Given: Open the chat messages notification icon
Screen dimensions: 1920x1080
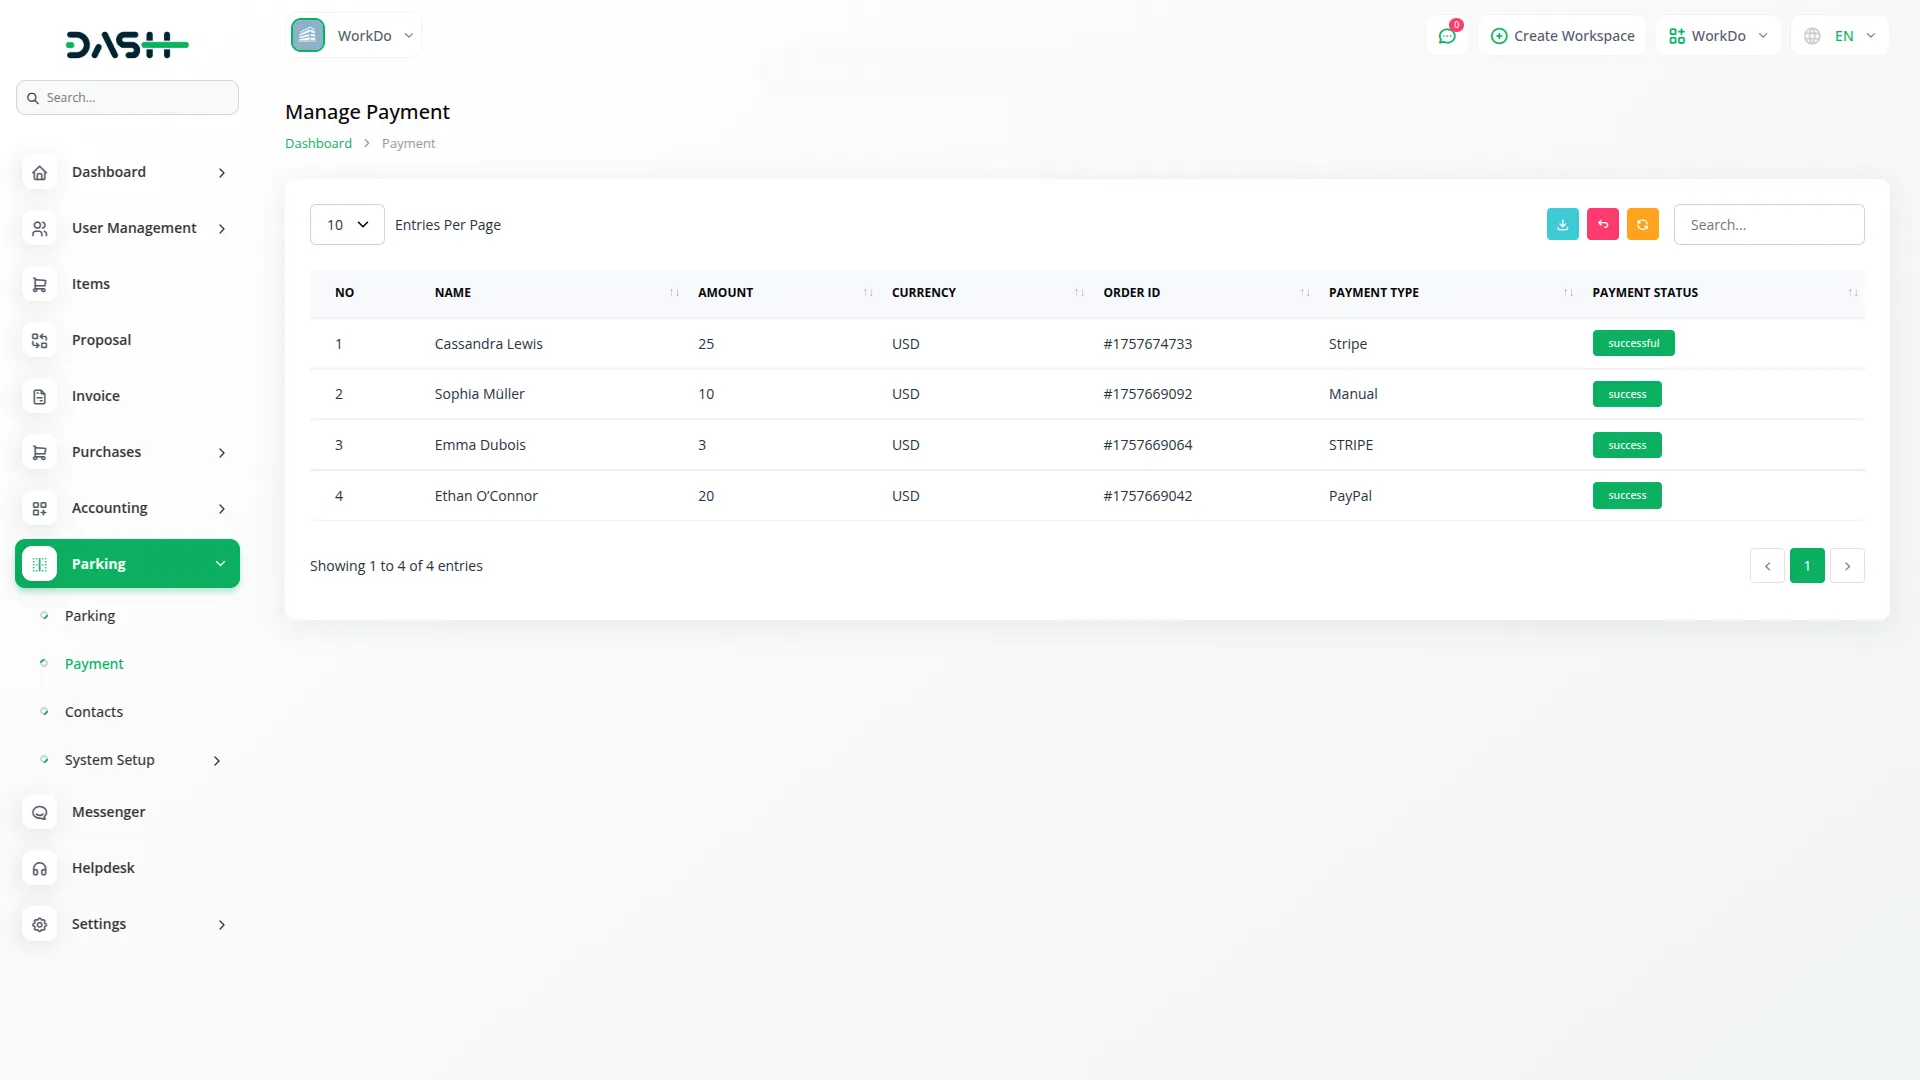Looking at the screenshot, I should pos(1446,36).
